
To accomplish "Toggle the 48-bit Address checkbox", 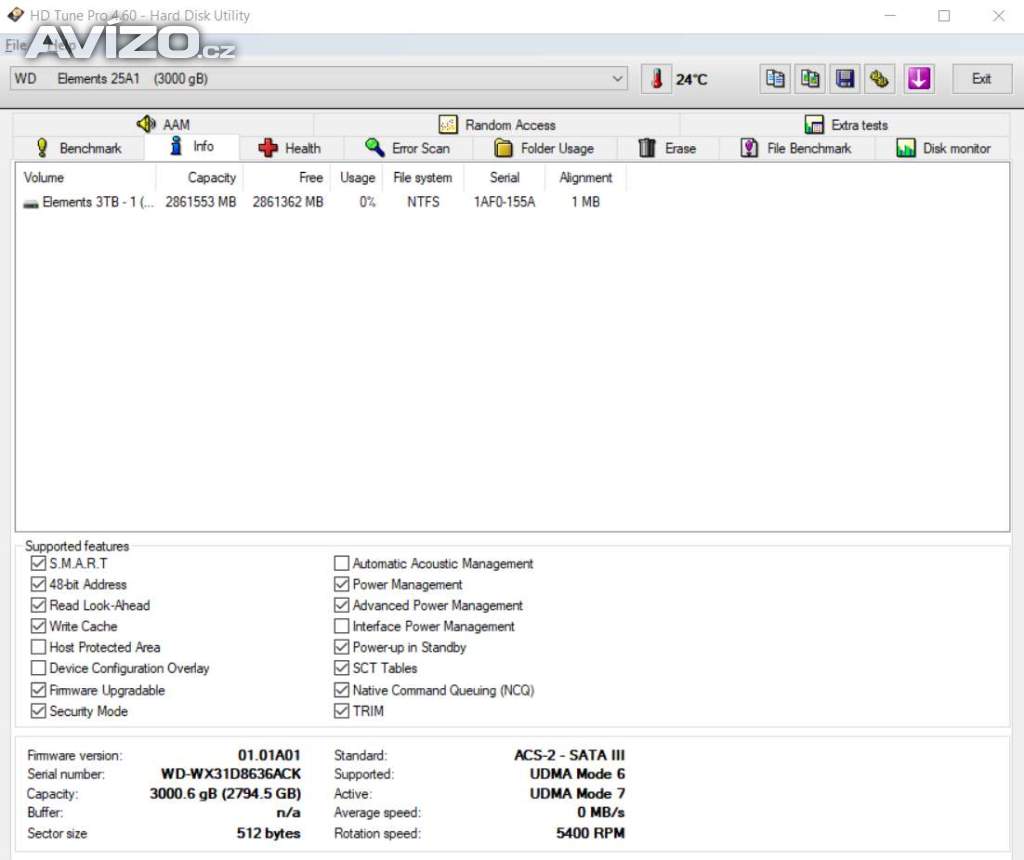I will (39, 584).
